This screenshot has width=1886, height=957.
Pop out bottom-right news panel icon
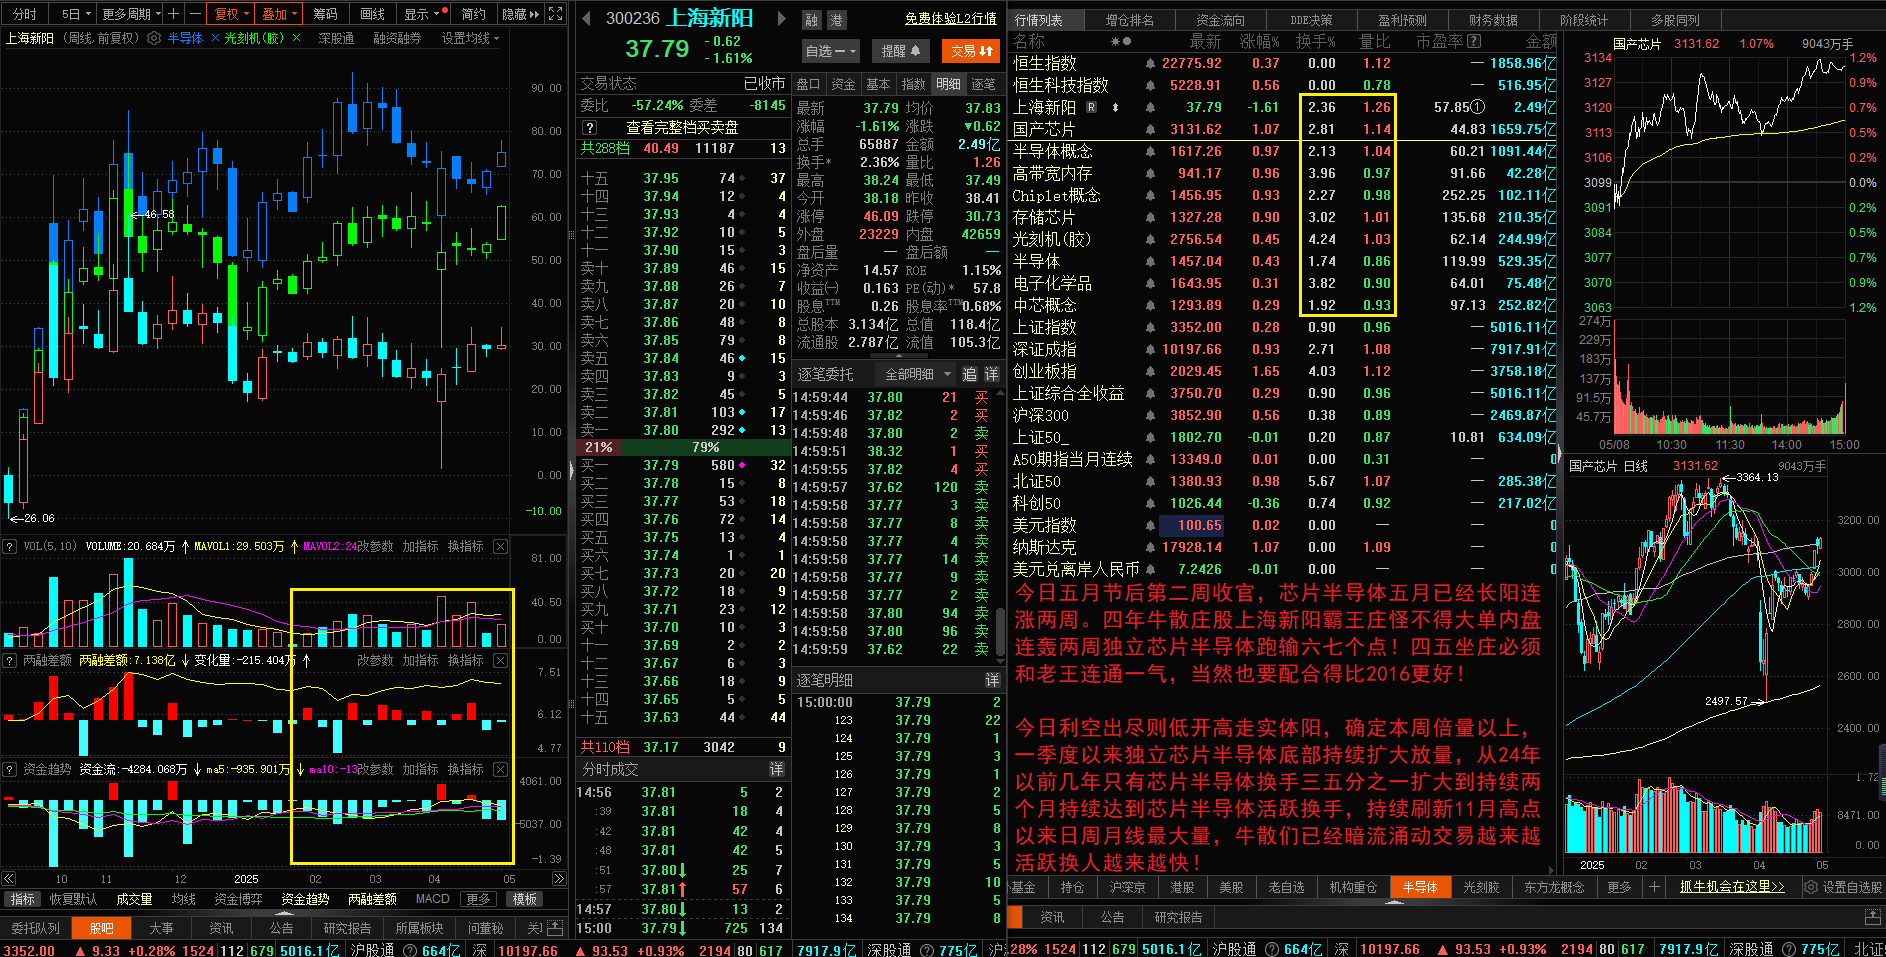1873,917
